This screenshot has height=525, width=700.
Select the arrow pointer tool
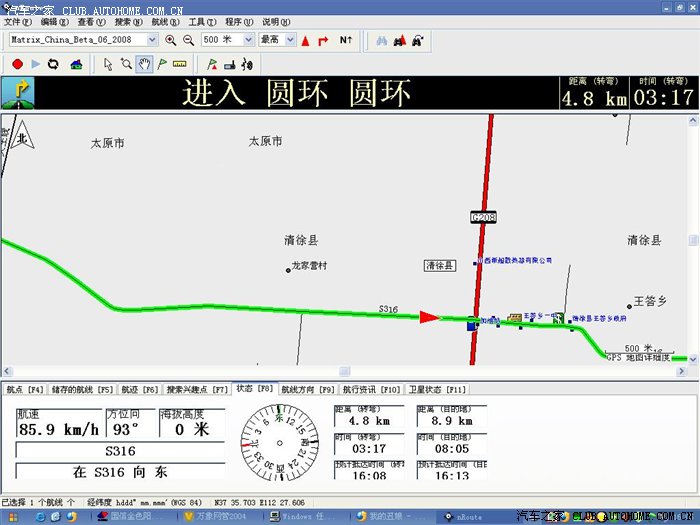(108, 64)
